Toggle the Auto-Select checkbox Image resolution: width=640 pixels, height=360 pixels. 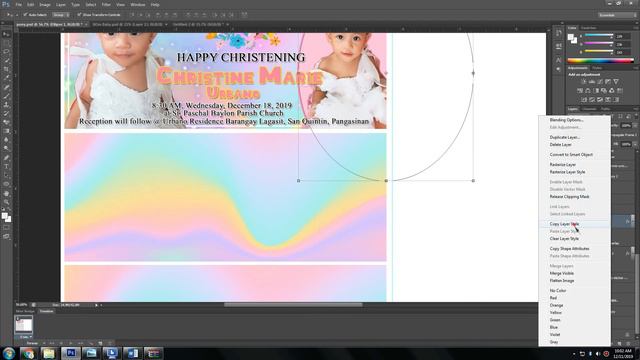tap(25, 15)
